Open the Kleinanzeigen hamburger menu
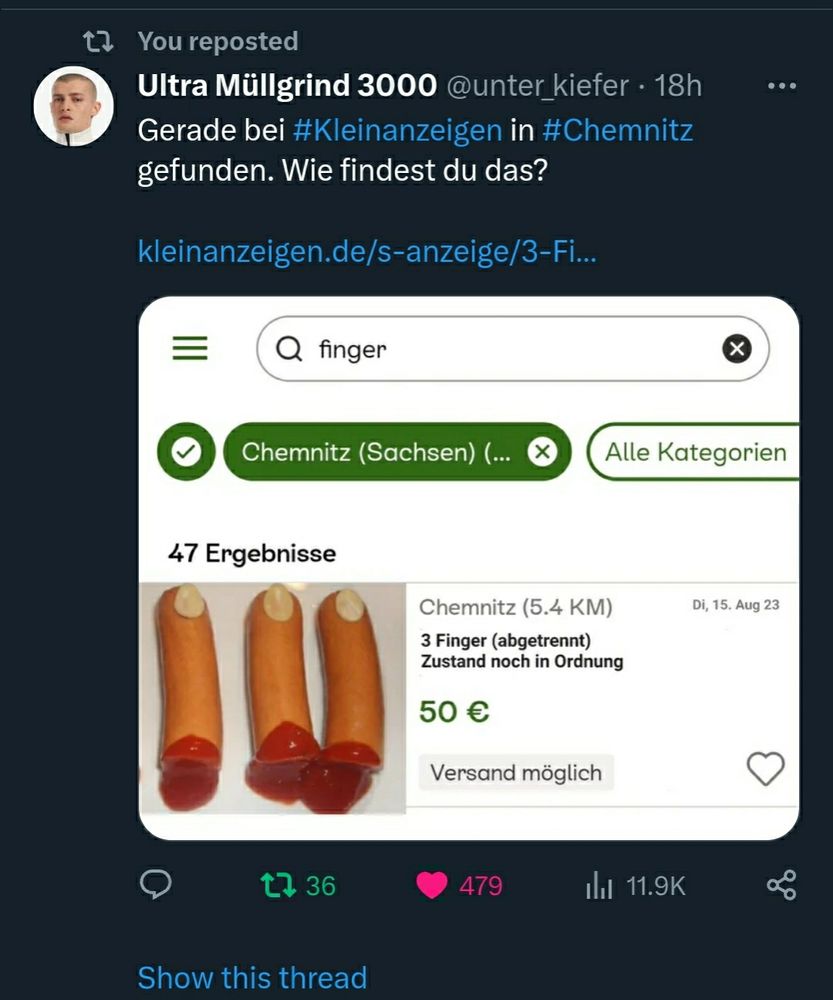This screenshot has height=1000, width=833. pos(190,348)
